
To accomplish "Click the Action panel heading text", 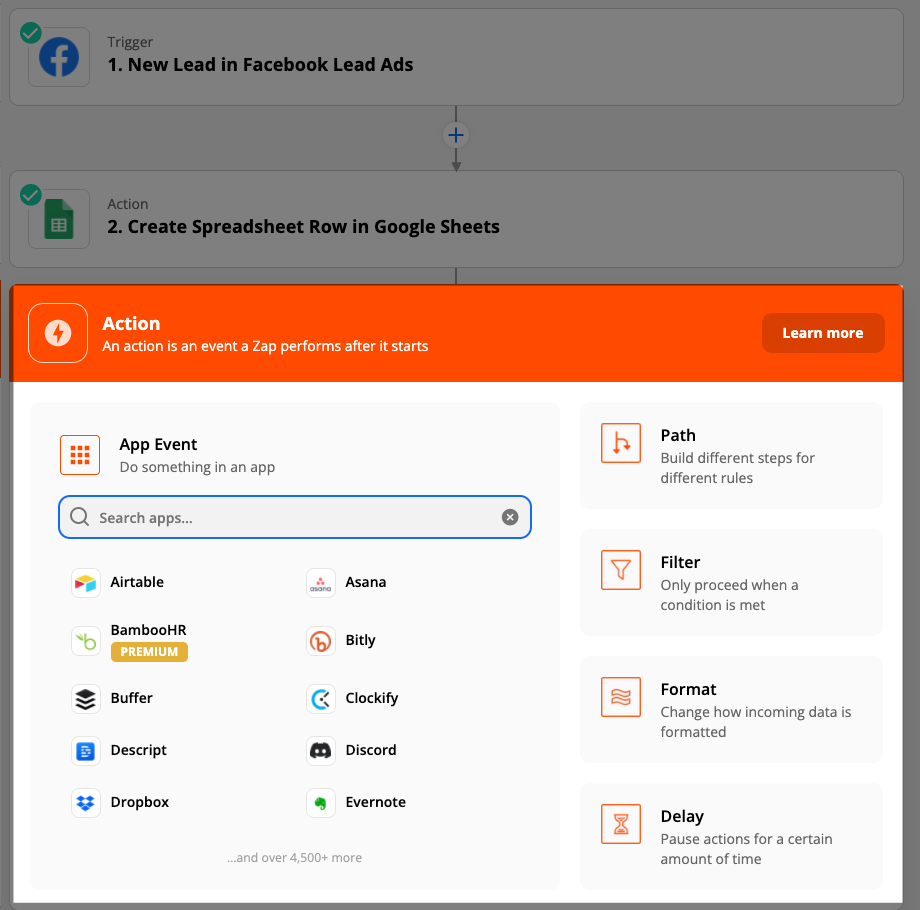I will click(x=131, y=323).
